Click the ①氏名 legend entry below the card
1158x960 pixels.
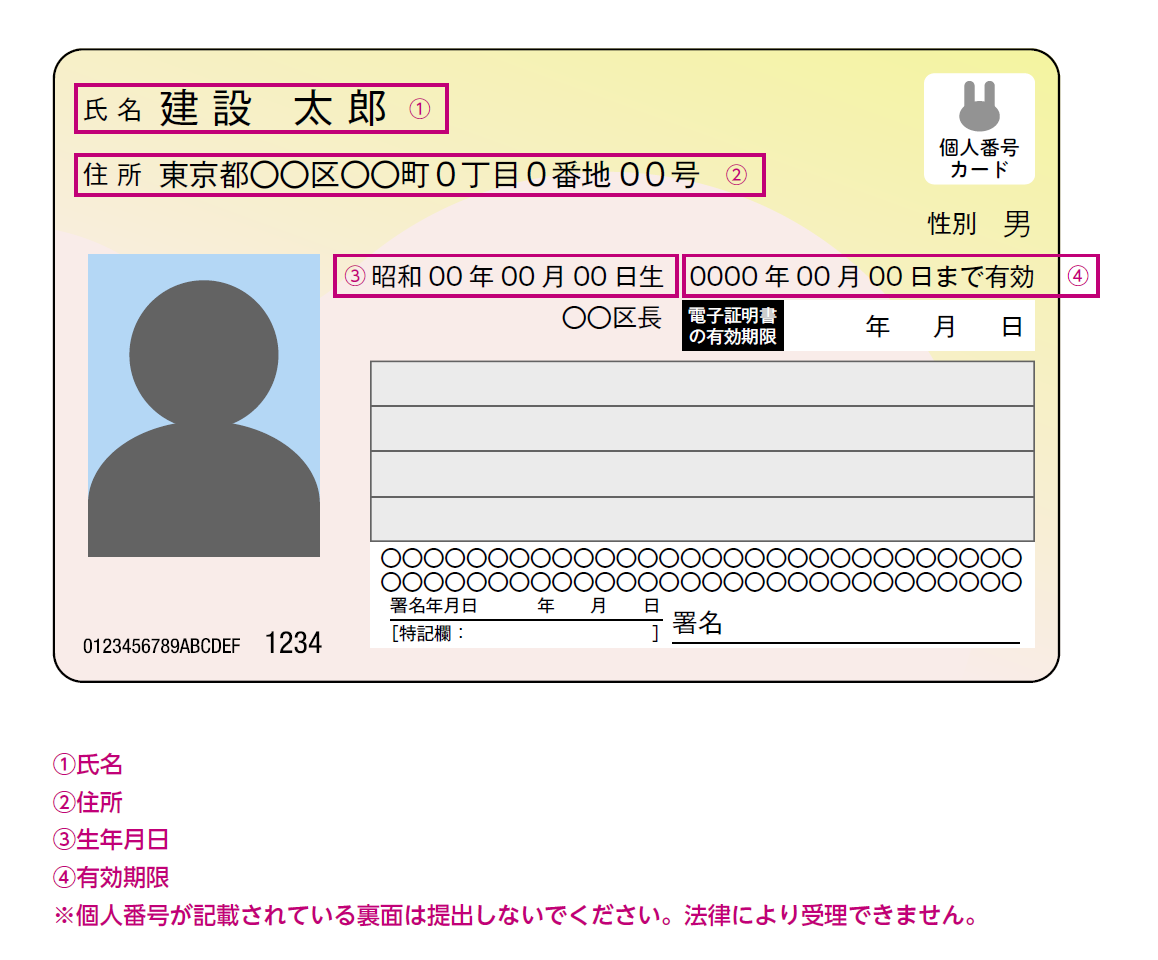click(88, 765)
